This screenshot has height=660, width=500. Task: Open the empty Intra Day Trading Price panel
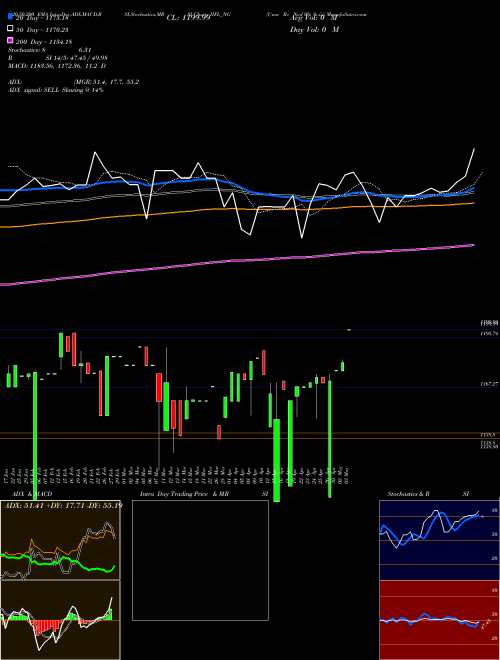tap(200, 560)
